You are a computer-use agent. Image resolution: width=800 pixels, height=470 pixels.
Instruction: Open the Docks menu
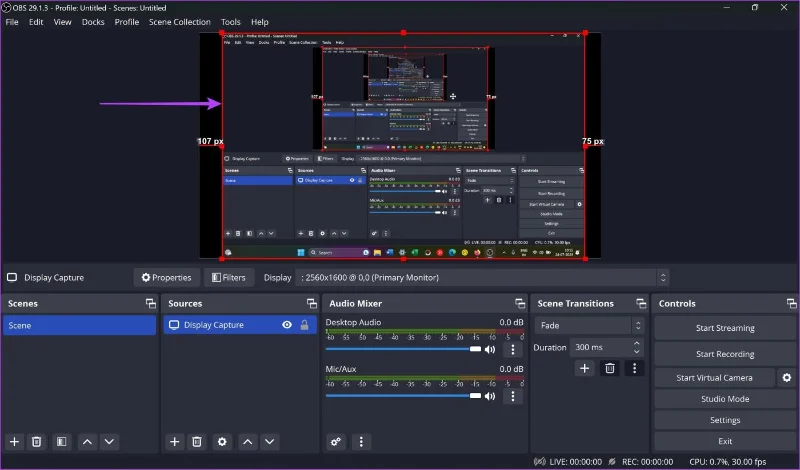93,22
